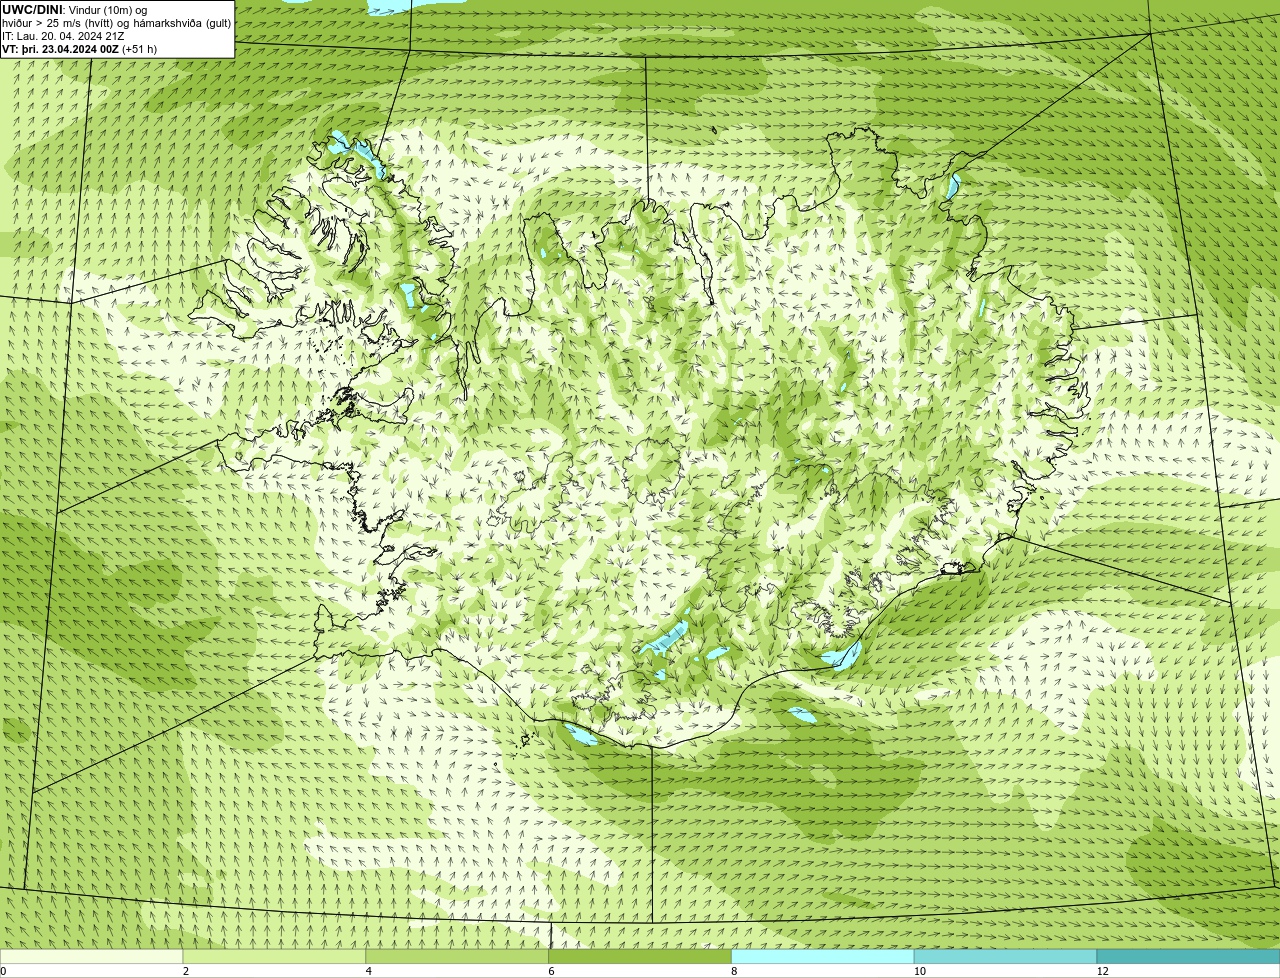This screenshot has width=1280, height=978.
Task: Click the '6' label on the color scale
Action: pos(551,971)
